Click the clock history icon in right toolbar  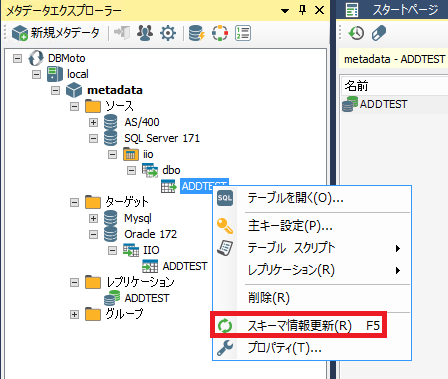point(356,33)
